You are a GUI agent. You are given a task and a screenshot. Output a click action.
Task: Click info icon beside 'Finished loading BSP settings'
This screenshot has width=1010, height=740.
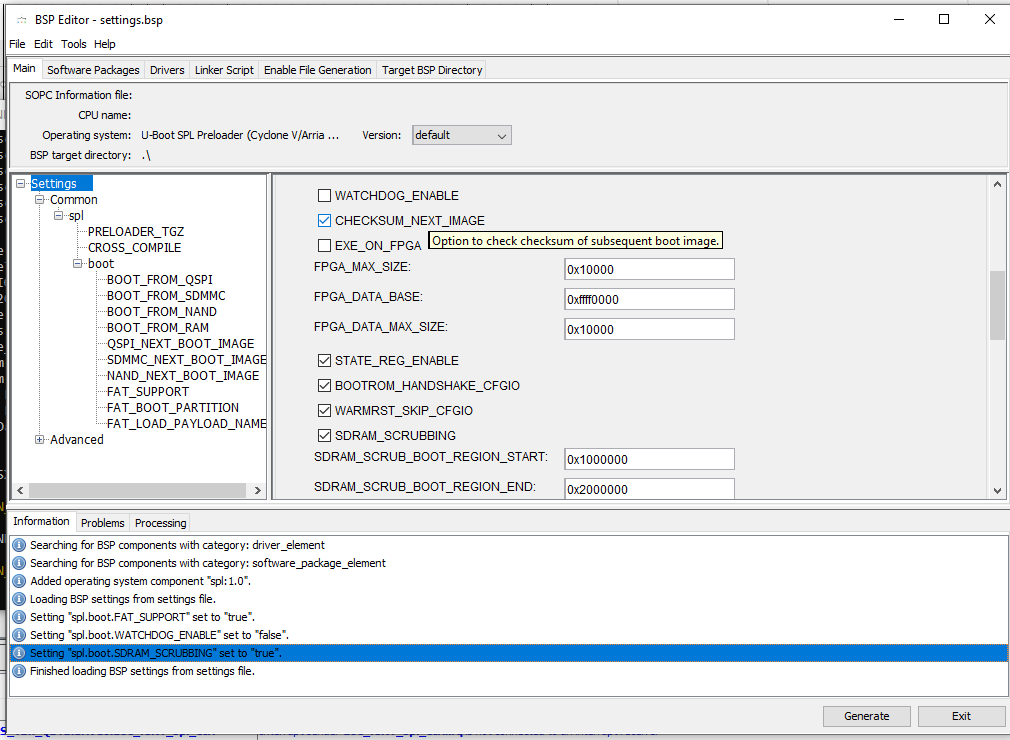tap(18, 671)
